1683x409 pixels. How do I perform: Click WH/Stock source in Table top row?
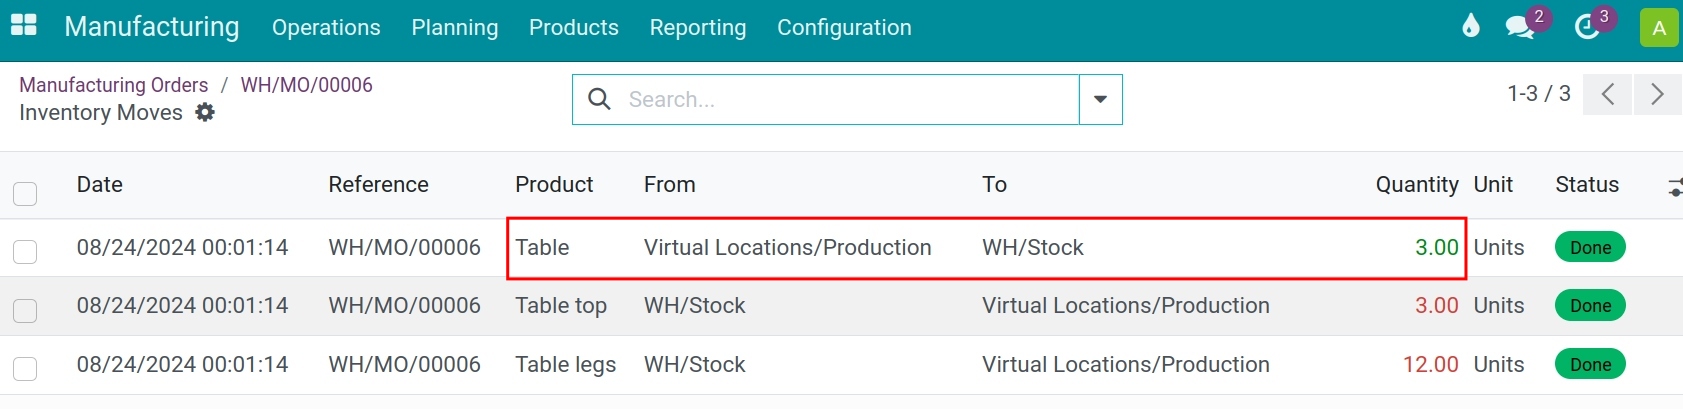pos(695,305)
